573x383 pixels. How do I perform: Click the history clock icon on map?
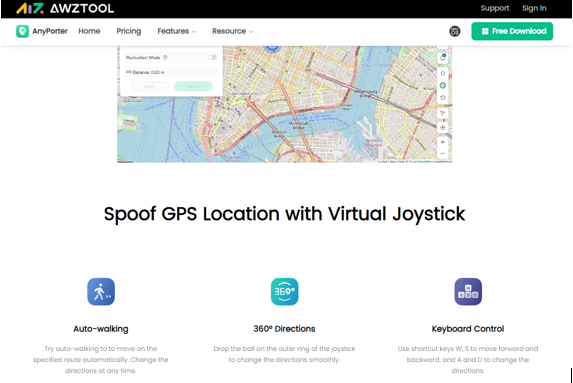pos(443,98)
